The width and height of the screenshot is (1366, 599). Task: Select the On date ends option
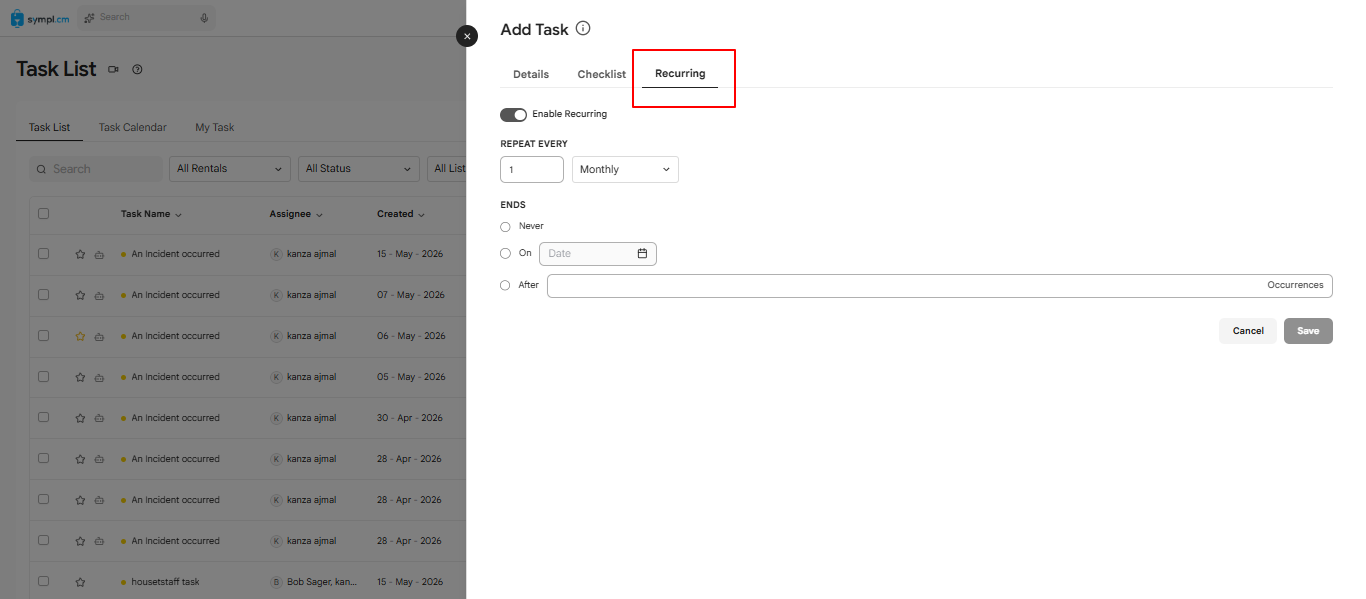(x=505, y=254)
